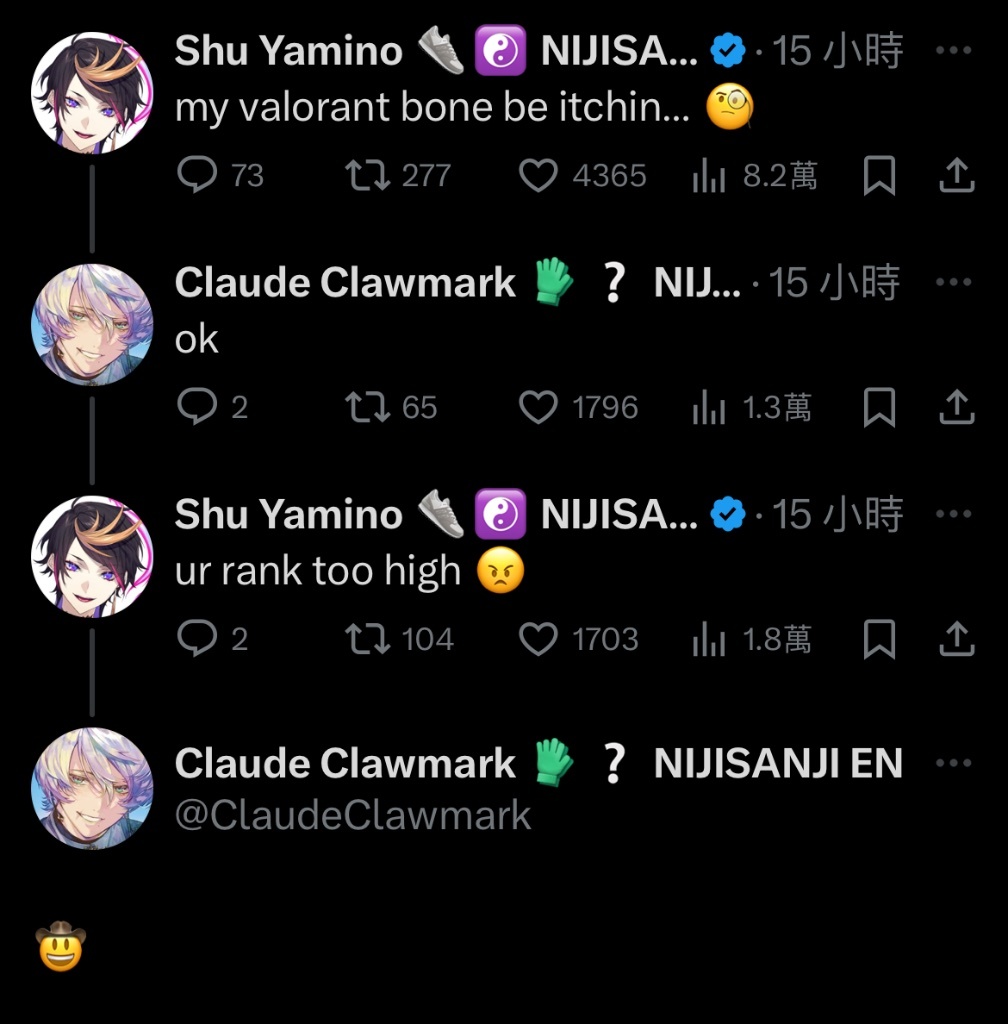The image size is (1008, 1024).
Task: Bookmark Claude Clawmark's "ok" tweet
Action: [879, 407]
